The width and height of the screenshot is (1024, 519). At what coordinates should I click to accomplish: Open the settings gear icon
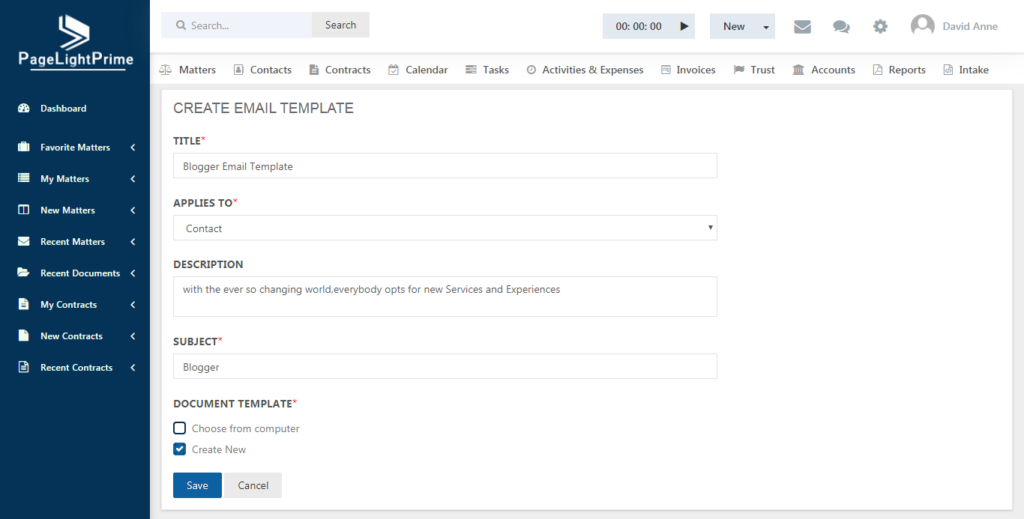[880, 27]
